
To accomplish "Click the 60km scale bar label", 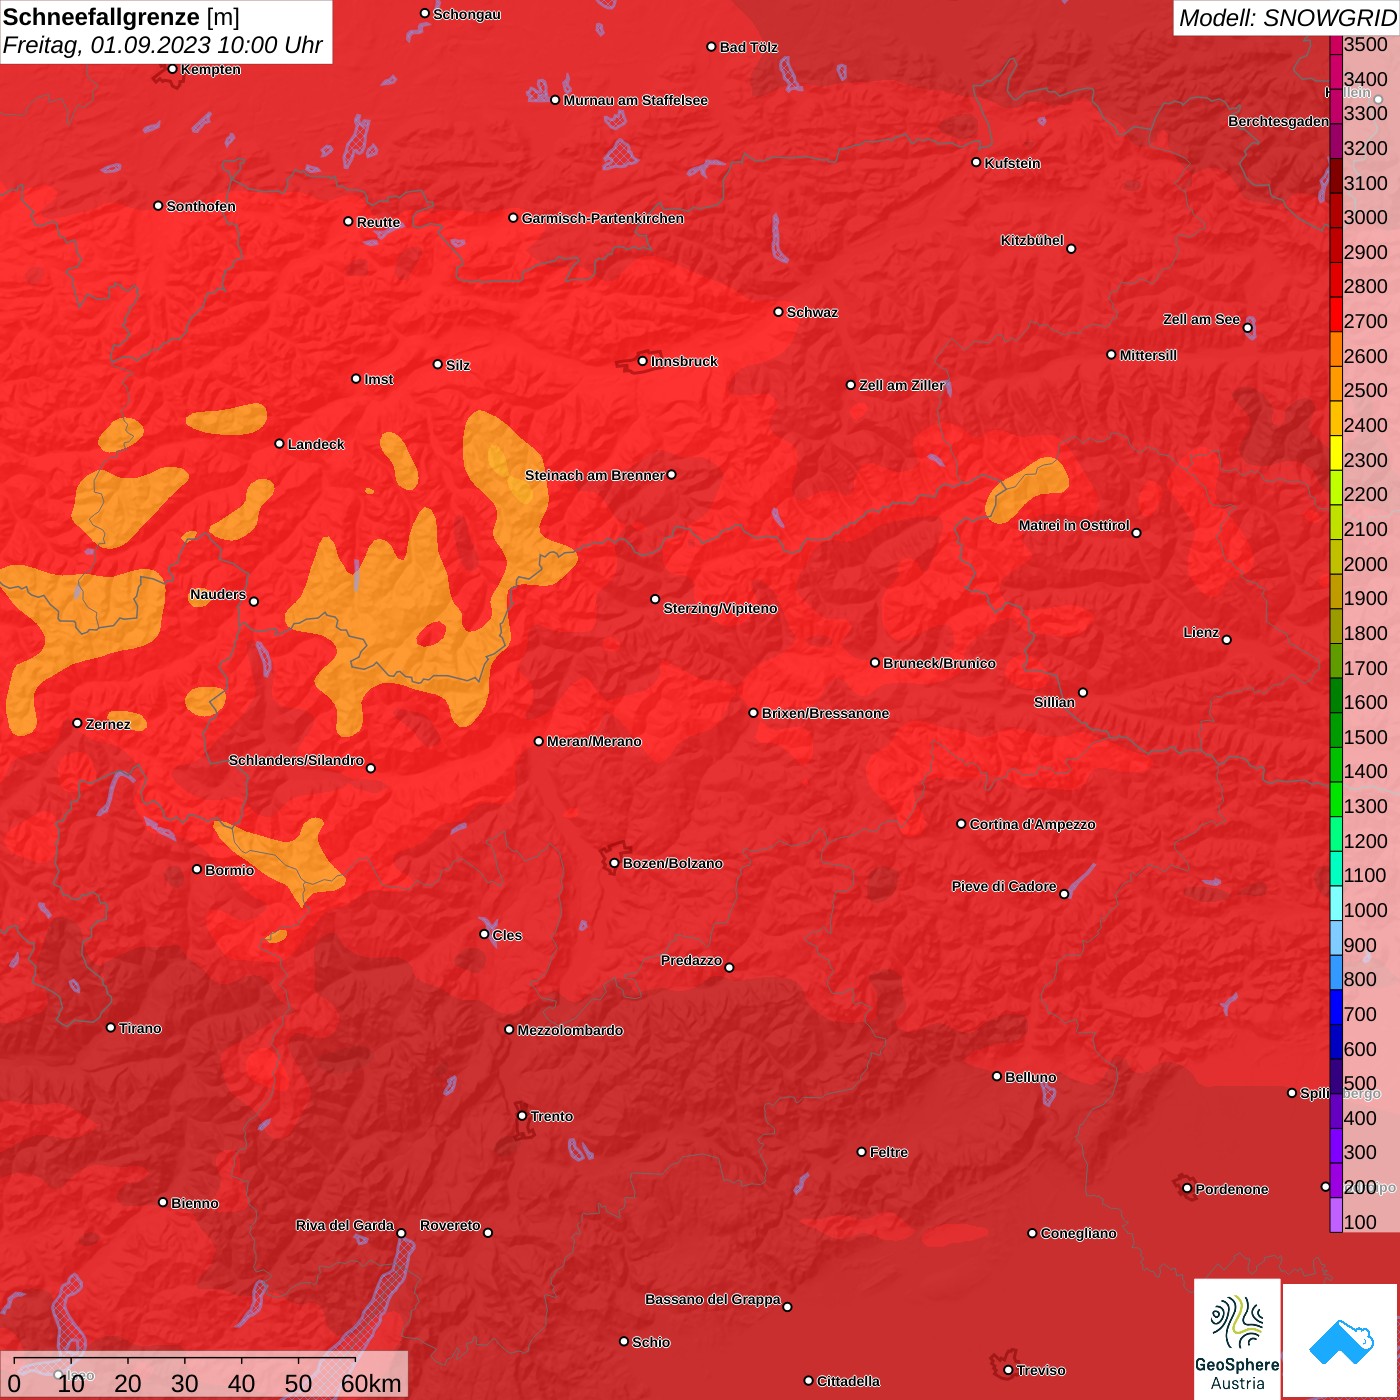I will coord(371,1383).
